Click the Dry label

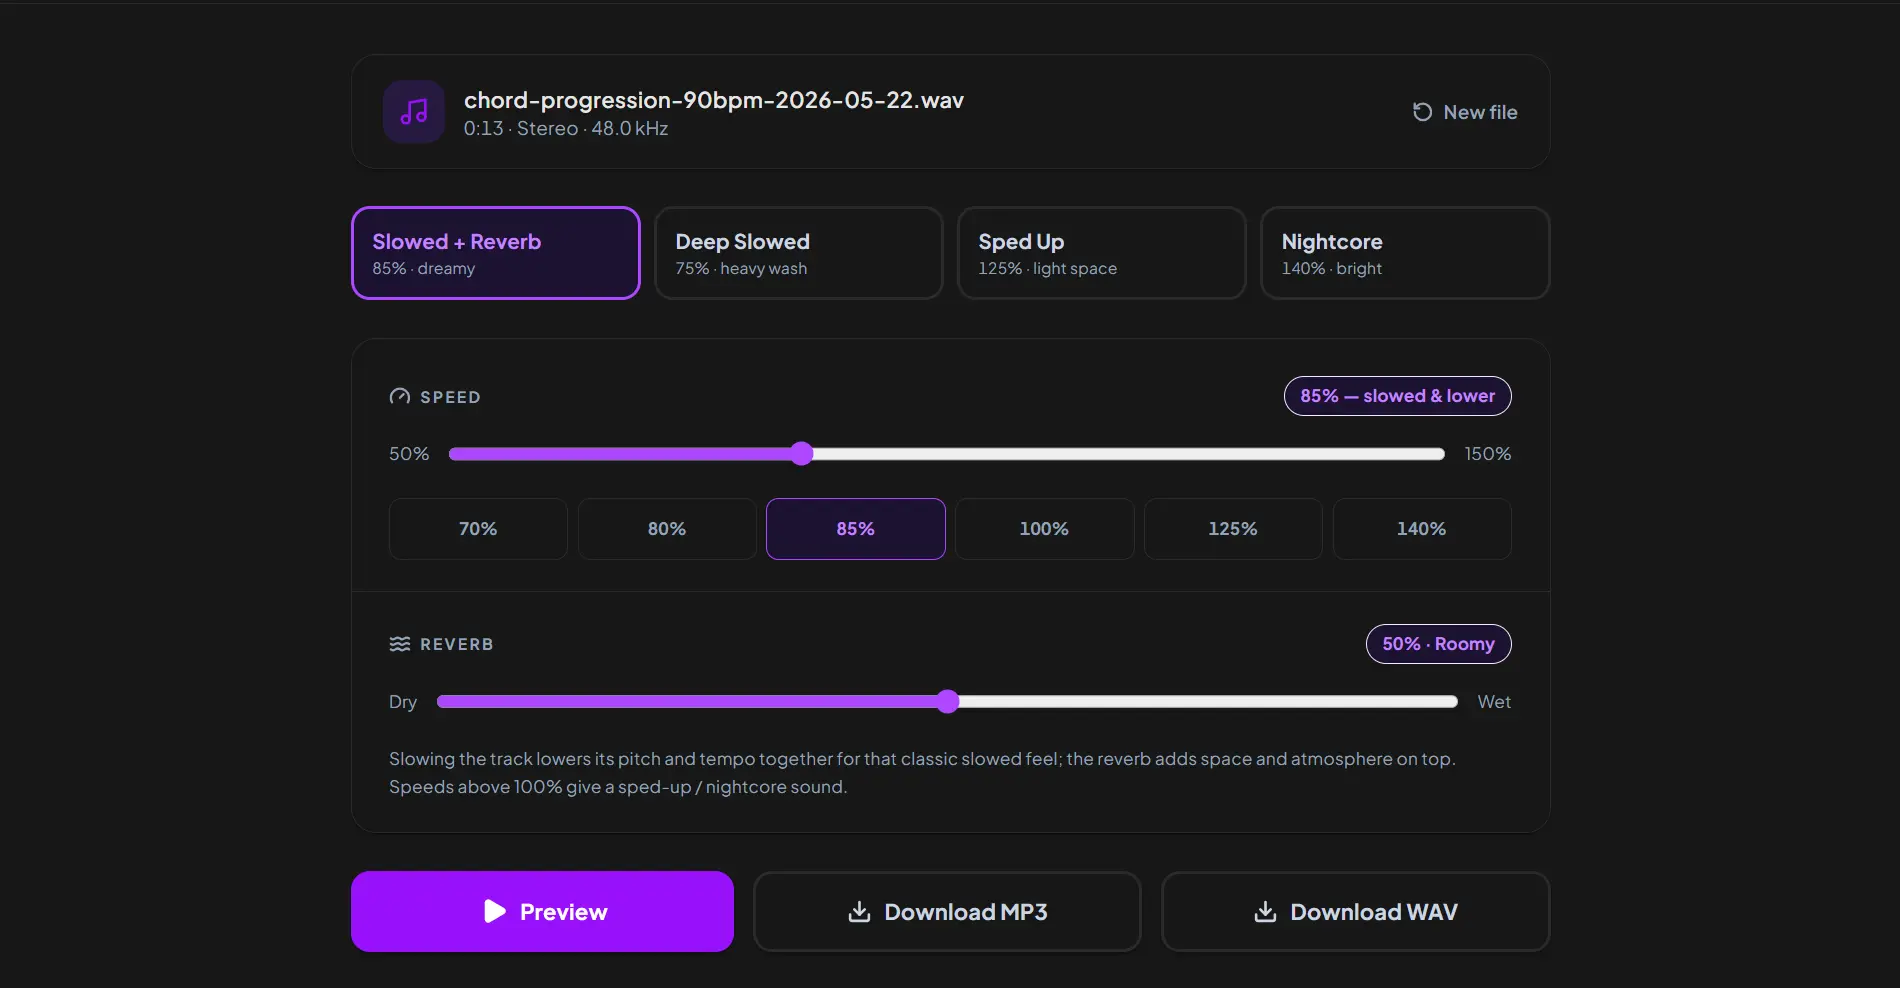[x=403, y=702]
